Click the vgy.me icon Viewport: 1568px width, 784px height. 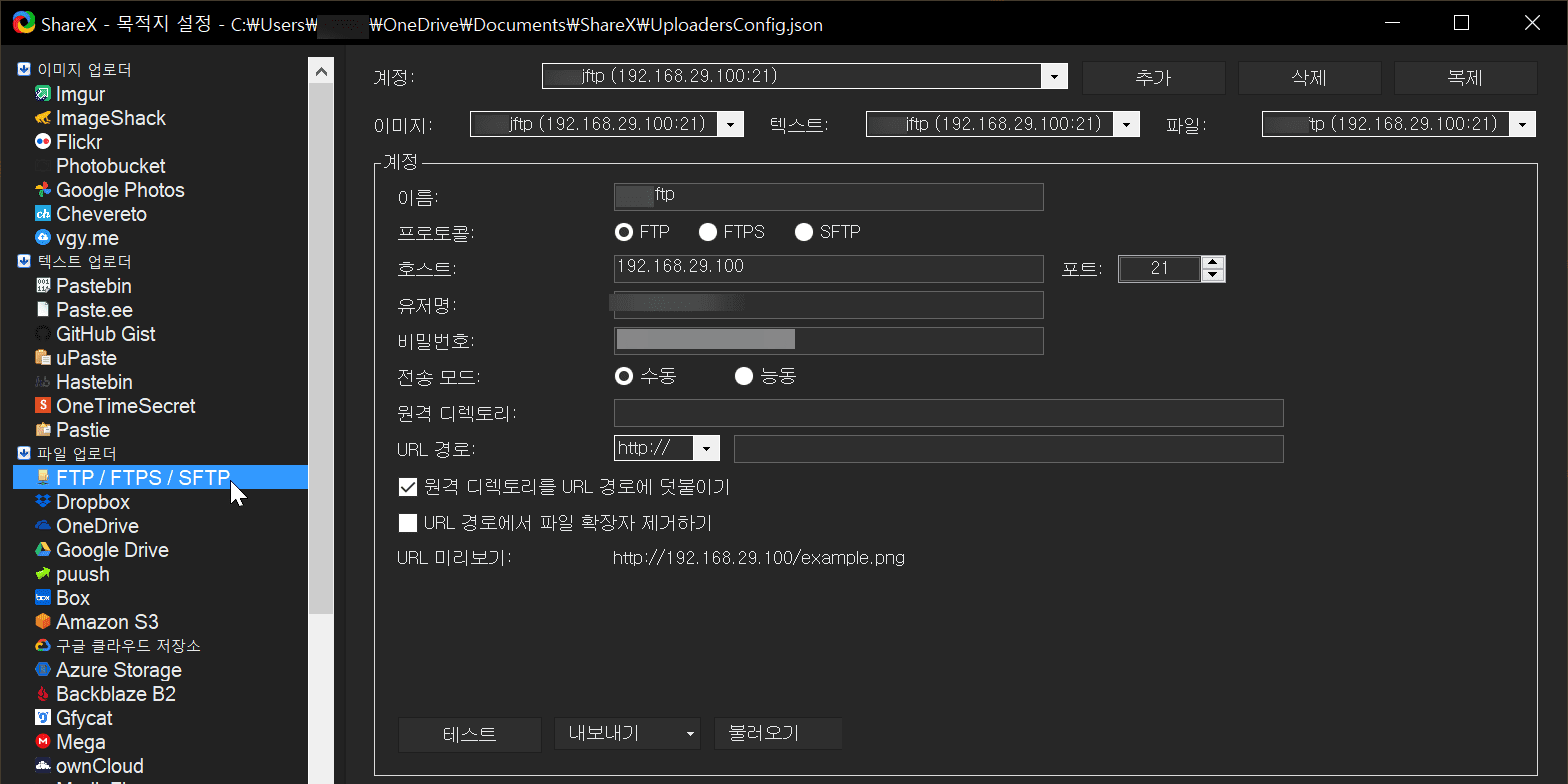point(43,238)
